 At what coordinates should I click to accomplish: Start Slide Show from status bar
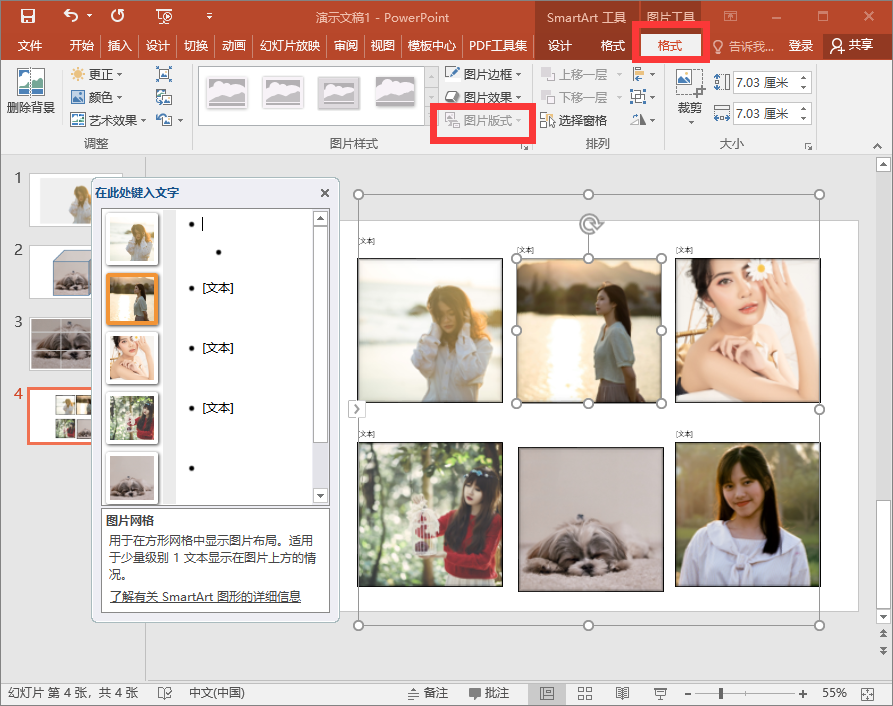(661, 693)
